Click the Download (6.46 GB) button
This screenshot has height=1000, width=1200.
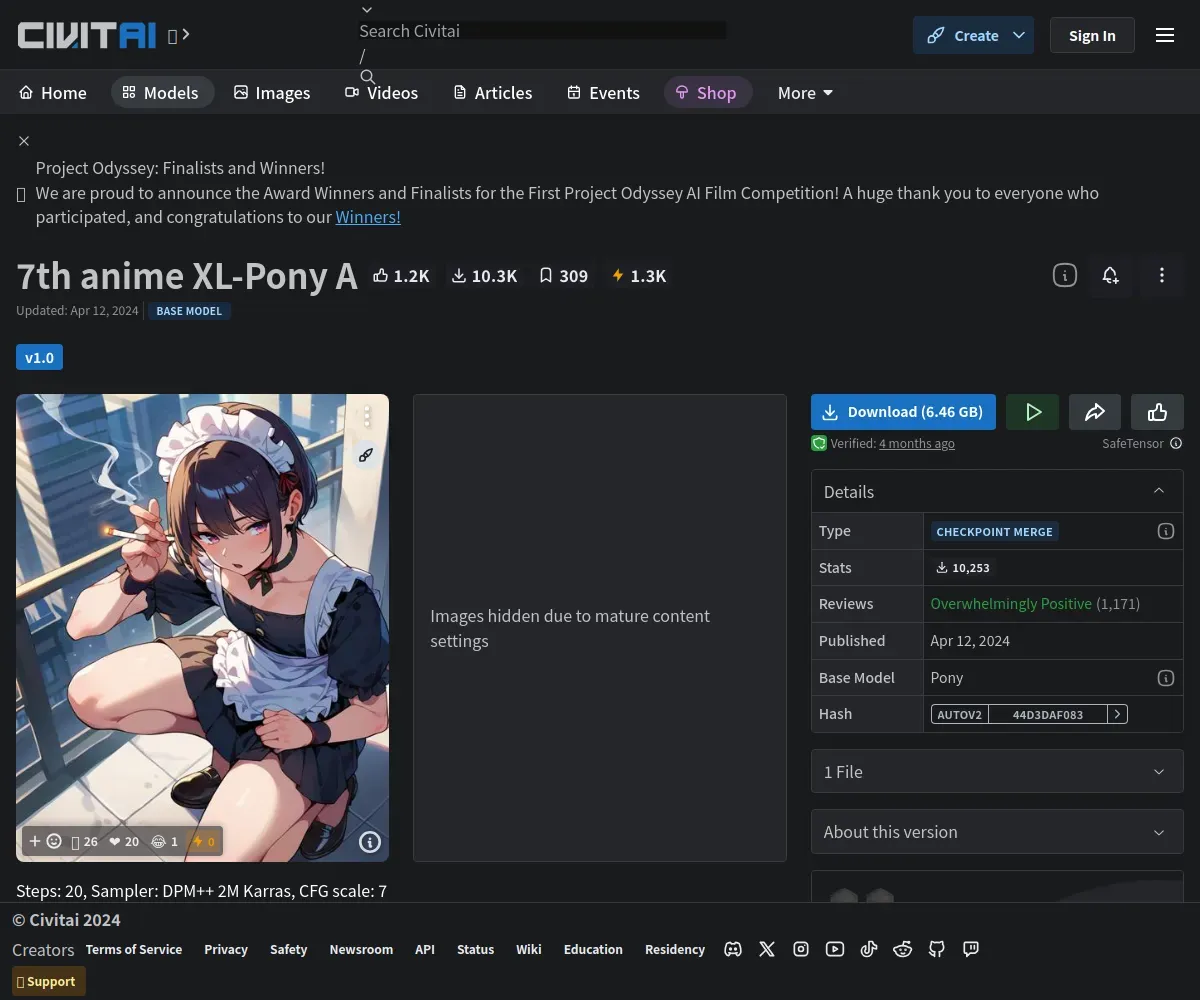pyautogui.click(x=903, y=412)
